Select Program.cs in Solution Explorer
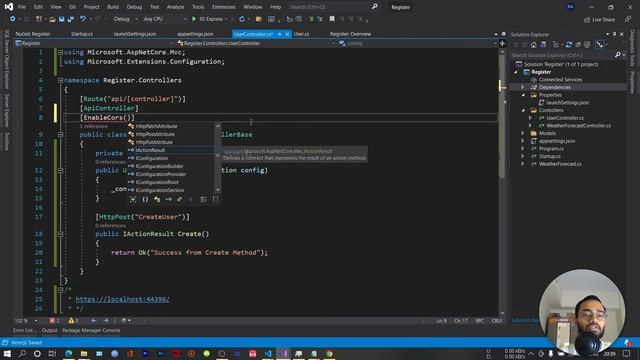The height and width of the screenshot is (360, 640). tap(551, 149)
